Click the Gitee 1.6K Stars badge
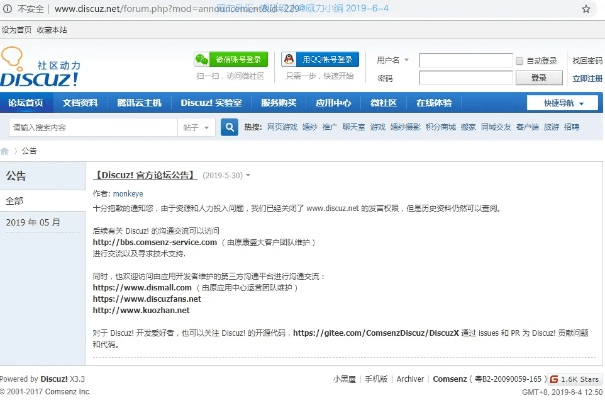This screenshot has height=400, width=605. tap(574, 379)
